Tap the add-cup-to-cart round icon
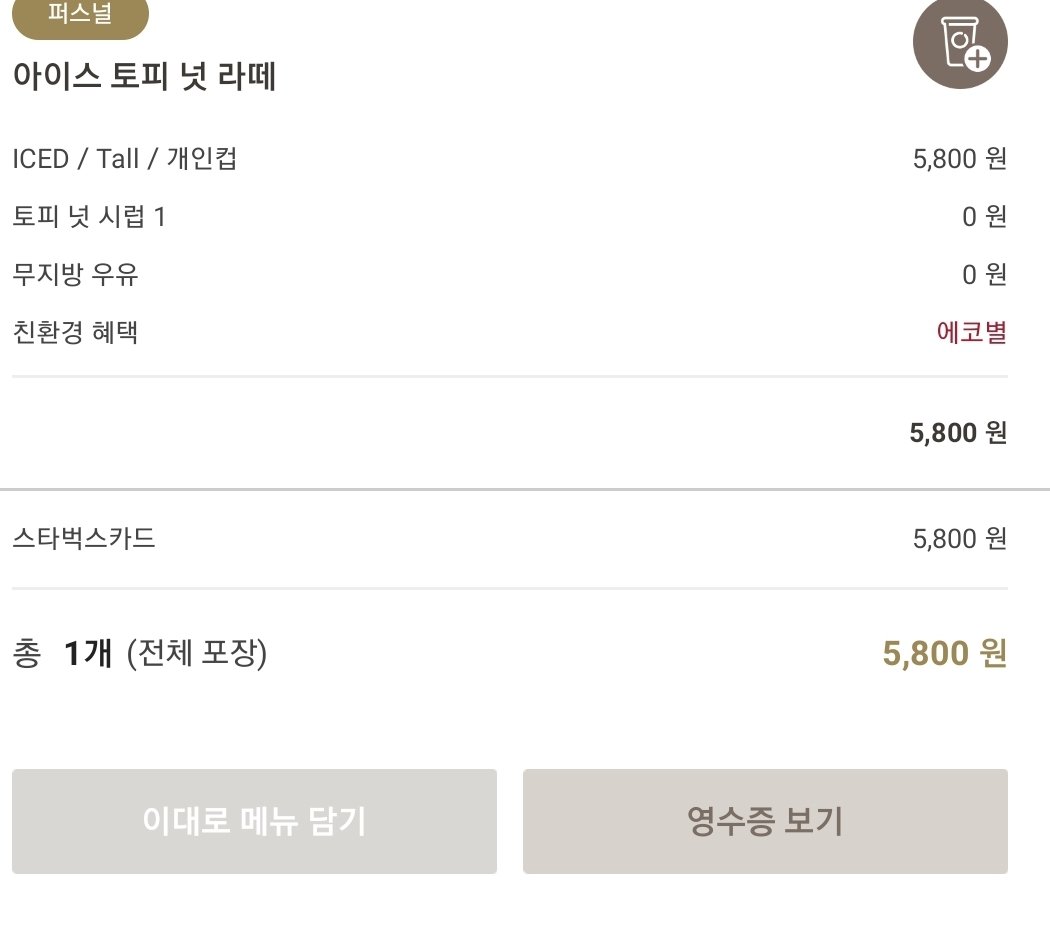This screenshot has height=927, width=1050. coord(960,42)
